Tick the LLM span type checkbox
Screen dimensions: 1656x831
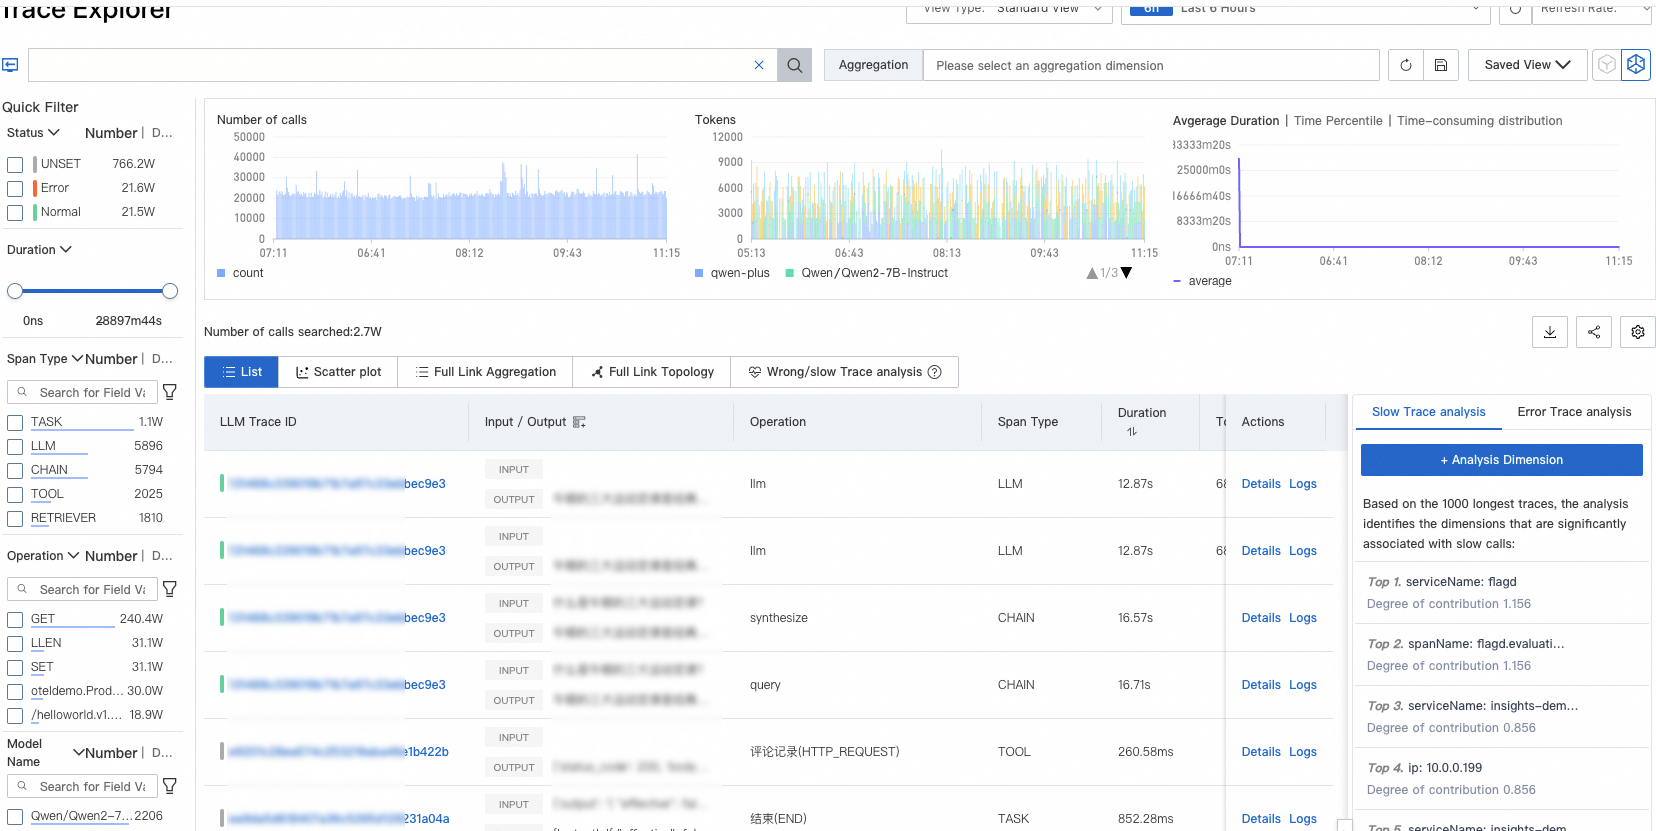tap(15, 446)
